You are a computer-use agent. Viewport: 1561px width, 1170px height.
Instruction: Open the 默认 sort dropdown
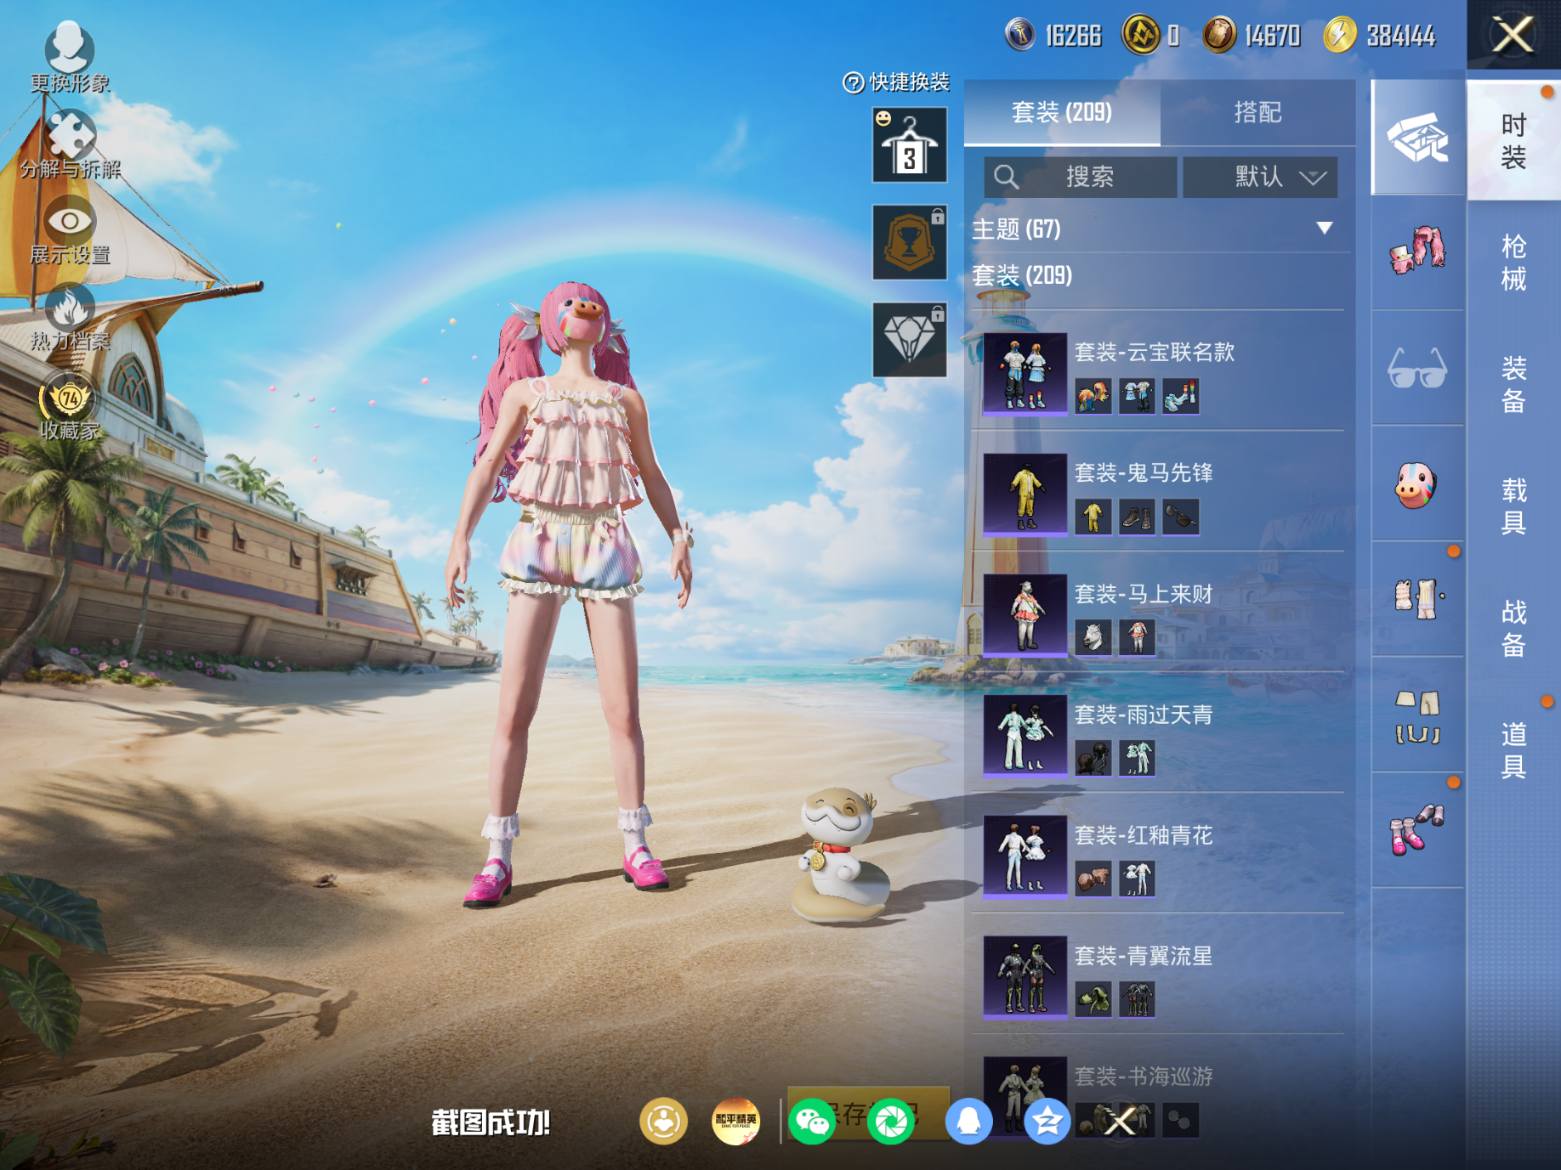(x=1260, y=177)
